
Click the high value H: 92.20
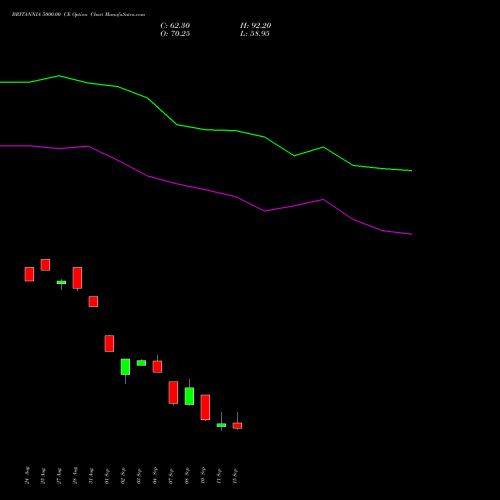[x=256, y=26]
